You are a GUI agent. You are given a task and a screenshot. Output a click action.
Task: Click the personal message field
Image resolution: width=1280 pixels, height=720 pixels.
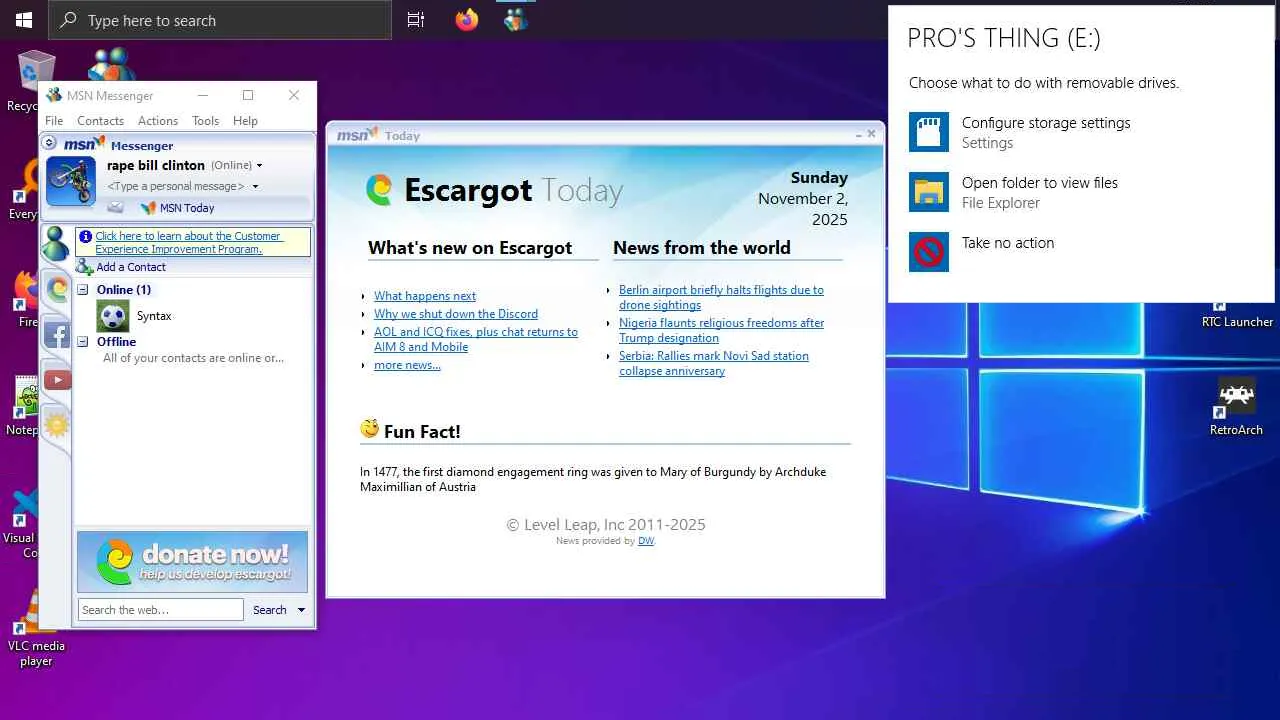click(x=176, y=187)
